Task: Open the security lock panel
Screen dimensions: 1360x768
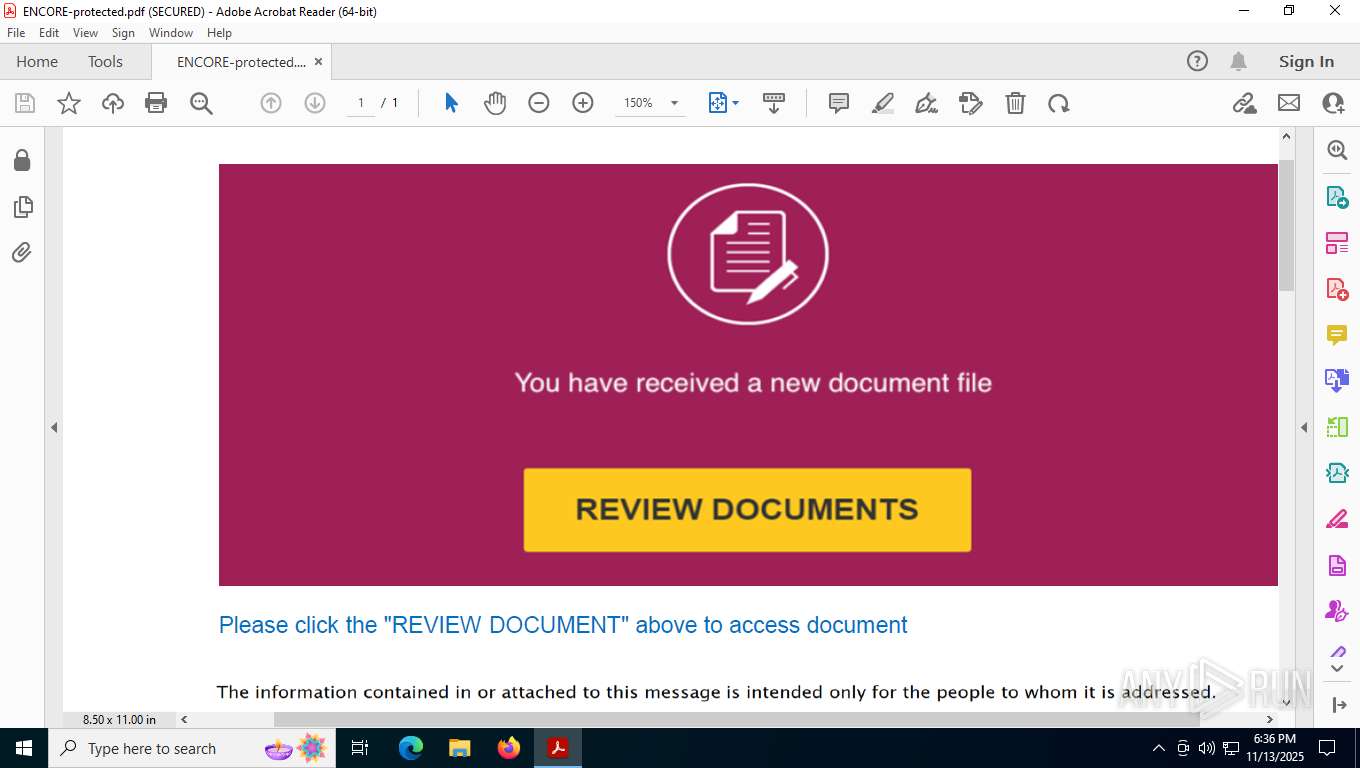Action: [22, 161]
